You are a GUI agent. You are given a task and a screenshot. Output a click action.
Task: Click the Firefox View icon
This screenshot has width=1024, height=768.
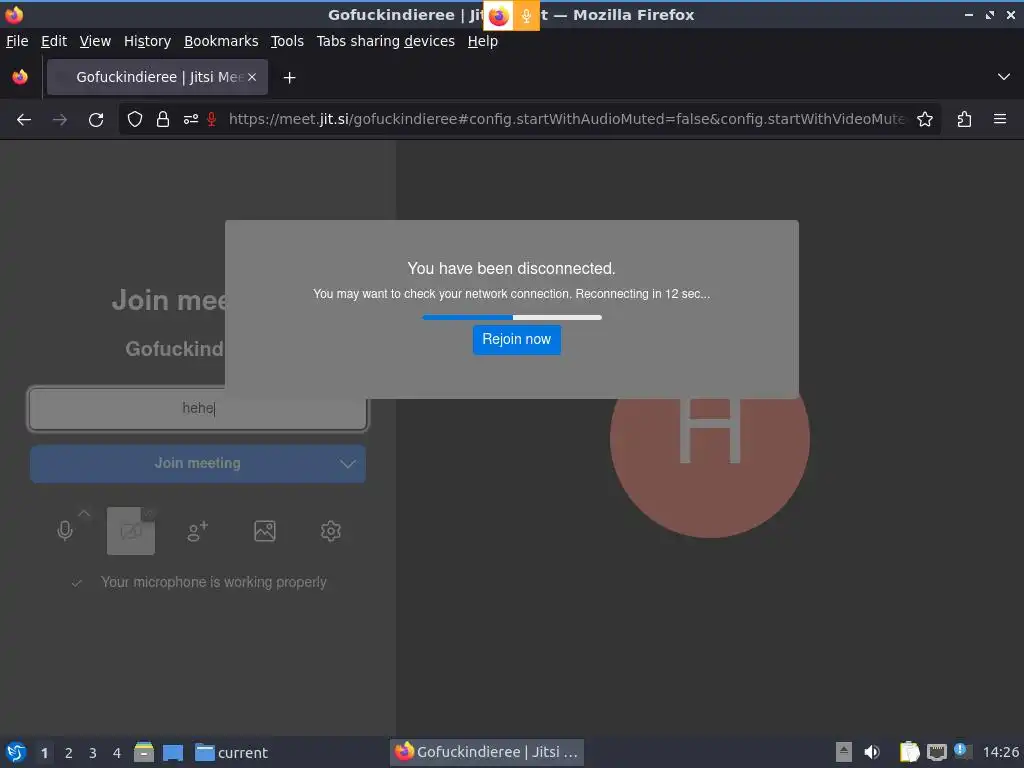pyautogui.click(x=20, y=77)
